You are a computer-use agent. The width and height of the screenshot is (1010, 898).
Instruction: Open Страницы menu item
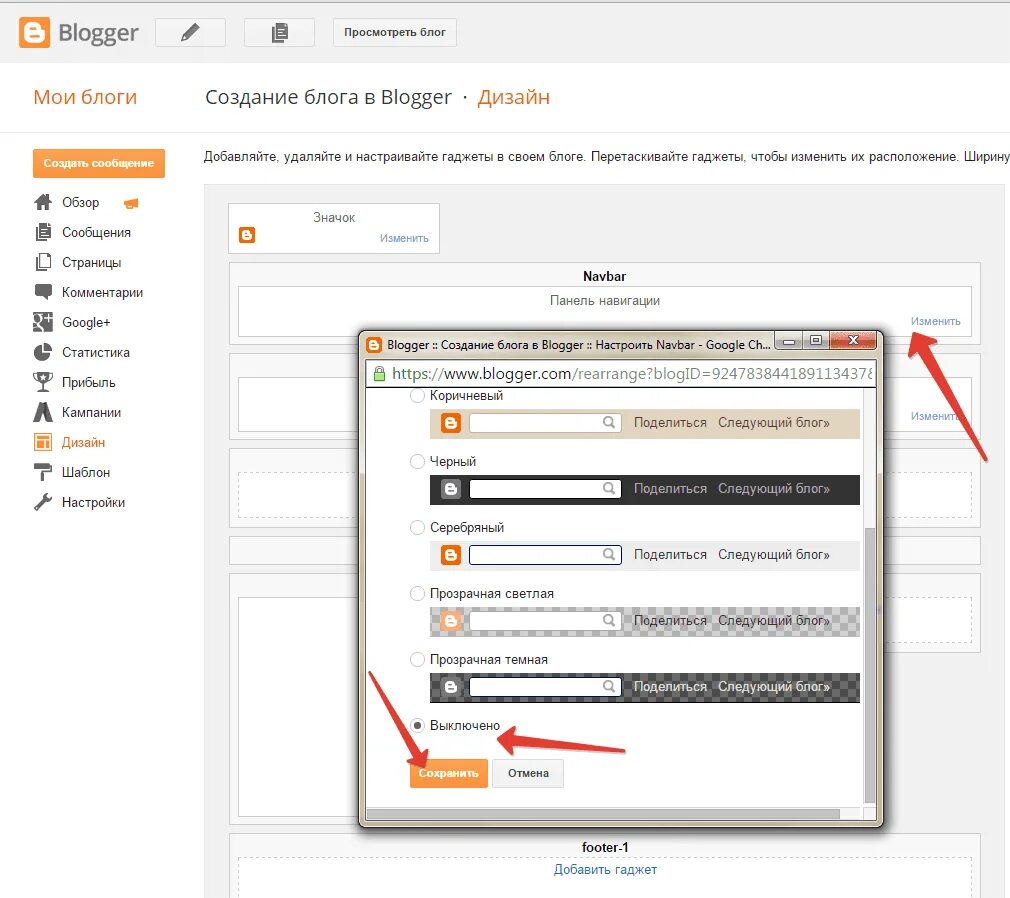[x=91, y=263]
